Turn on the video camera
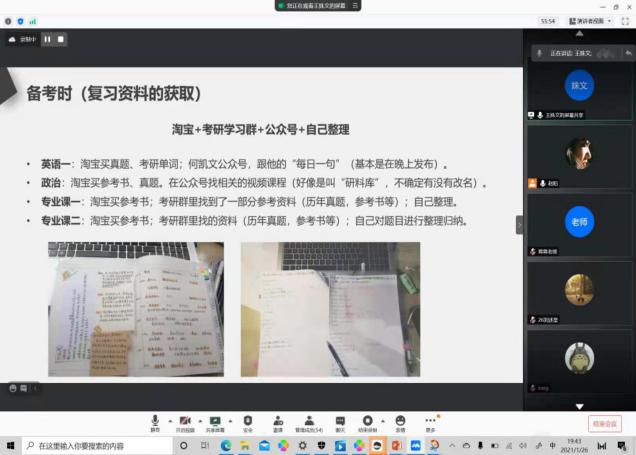This screenshot has width=636, height=455. 184,422
